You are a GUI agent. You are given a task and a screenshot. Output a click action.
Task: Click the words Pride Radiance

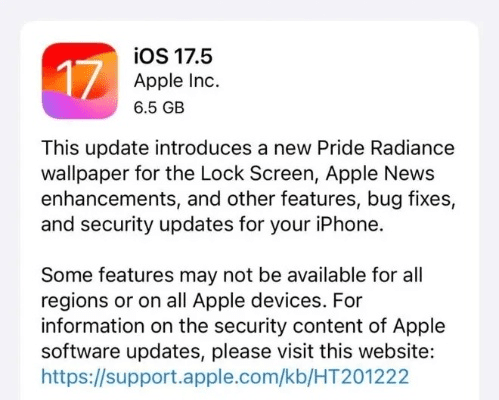pos(386,148)
